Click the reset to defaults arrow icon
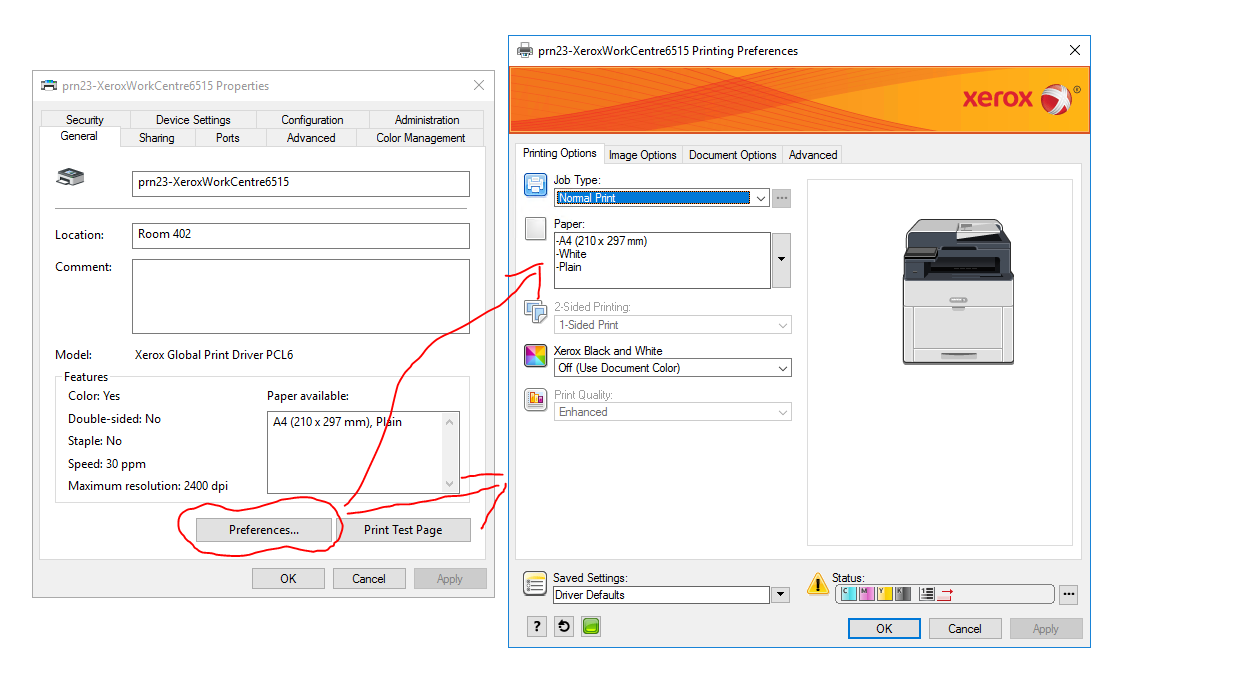This screenshot has height=698, width=1259. tap(564, 626)
